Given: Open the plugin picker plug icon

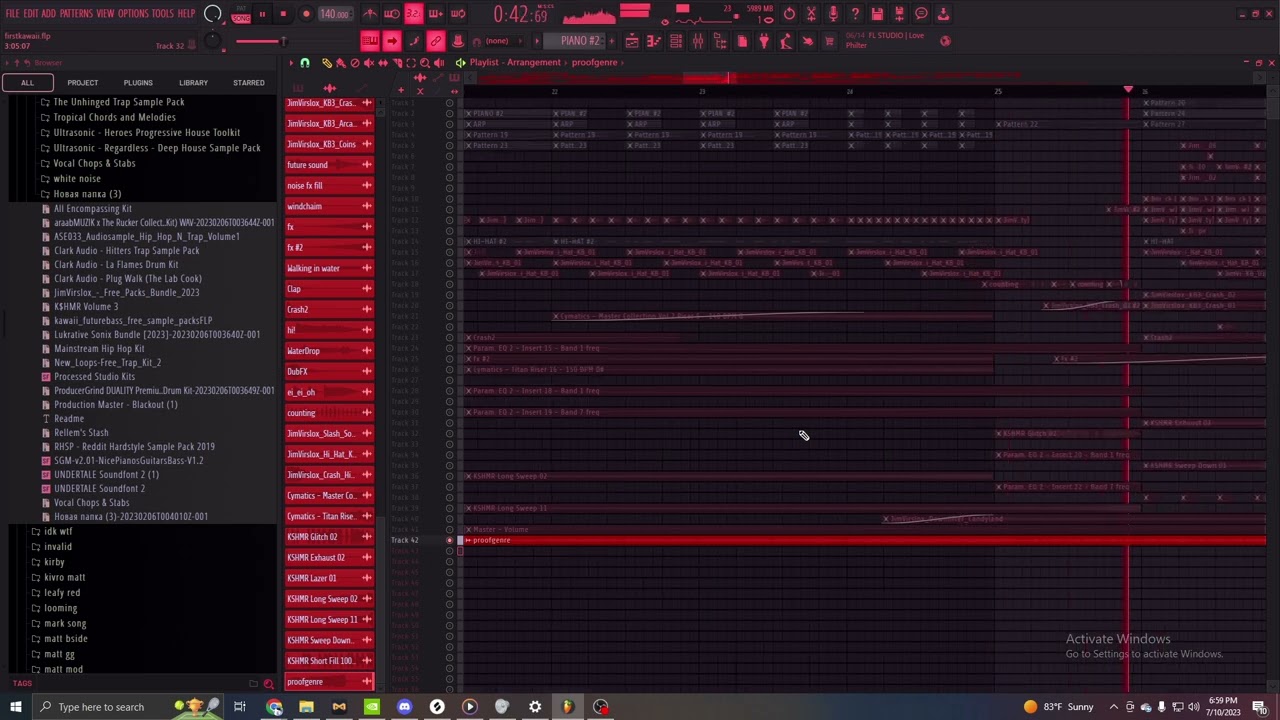Looking at the screenshot, I should 764,41.
